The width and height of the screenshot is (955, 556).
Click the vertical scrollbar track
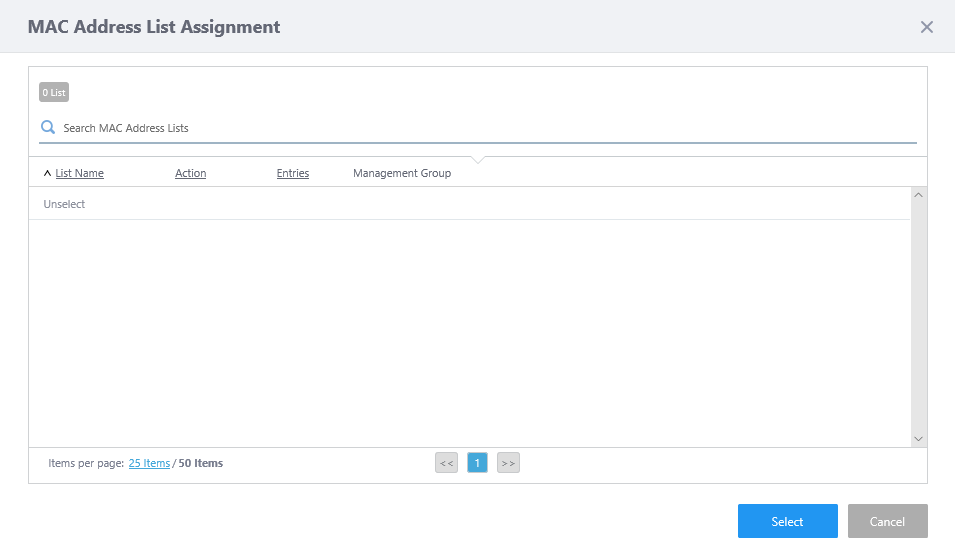(919, 316)
